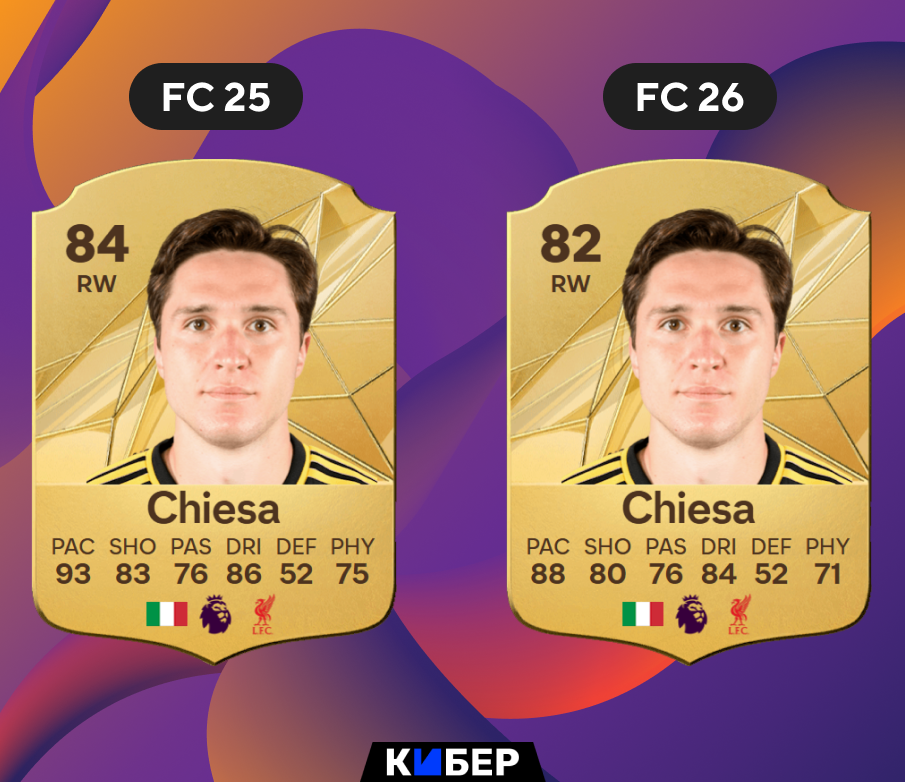Click the Italy flag on FC 26 card
Viewport: 905px width, 782px height.
pos(642,614)
